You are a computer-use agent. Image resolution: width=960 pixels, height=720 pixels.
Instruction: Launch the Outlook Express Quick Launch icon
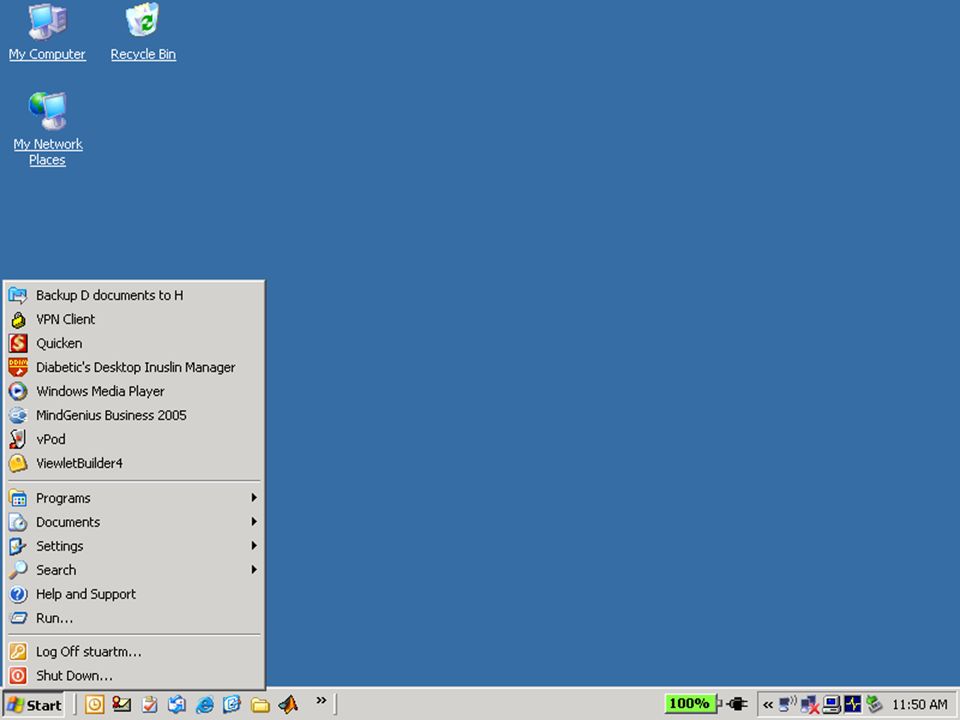(x=177, y=705)
